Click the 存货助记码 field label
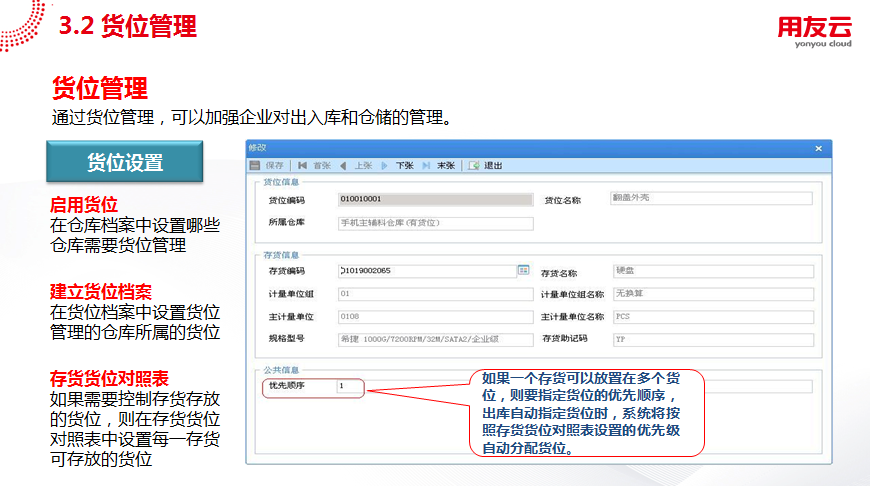The height and width of the screenshot is (486, 870). (565, 338)
